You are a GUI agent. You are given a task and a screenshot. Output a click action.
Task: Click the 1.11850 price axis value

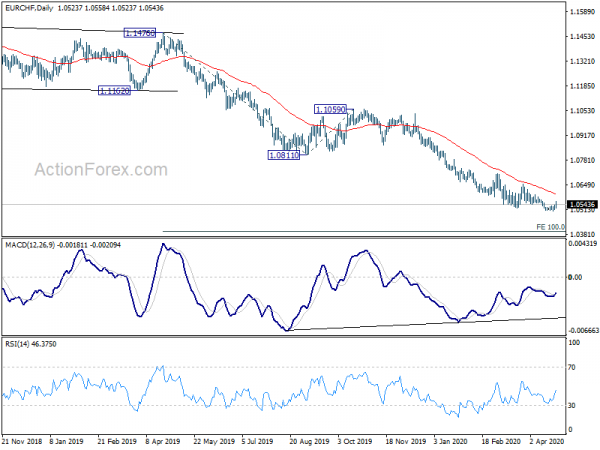[582, 86]
